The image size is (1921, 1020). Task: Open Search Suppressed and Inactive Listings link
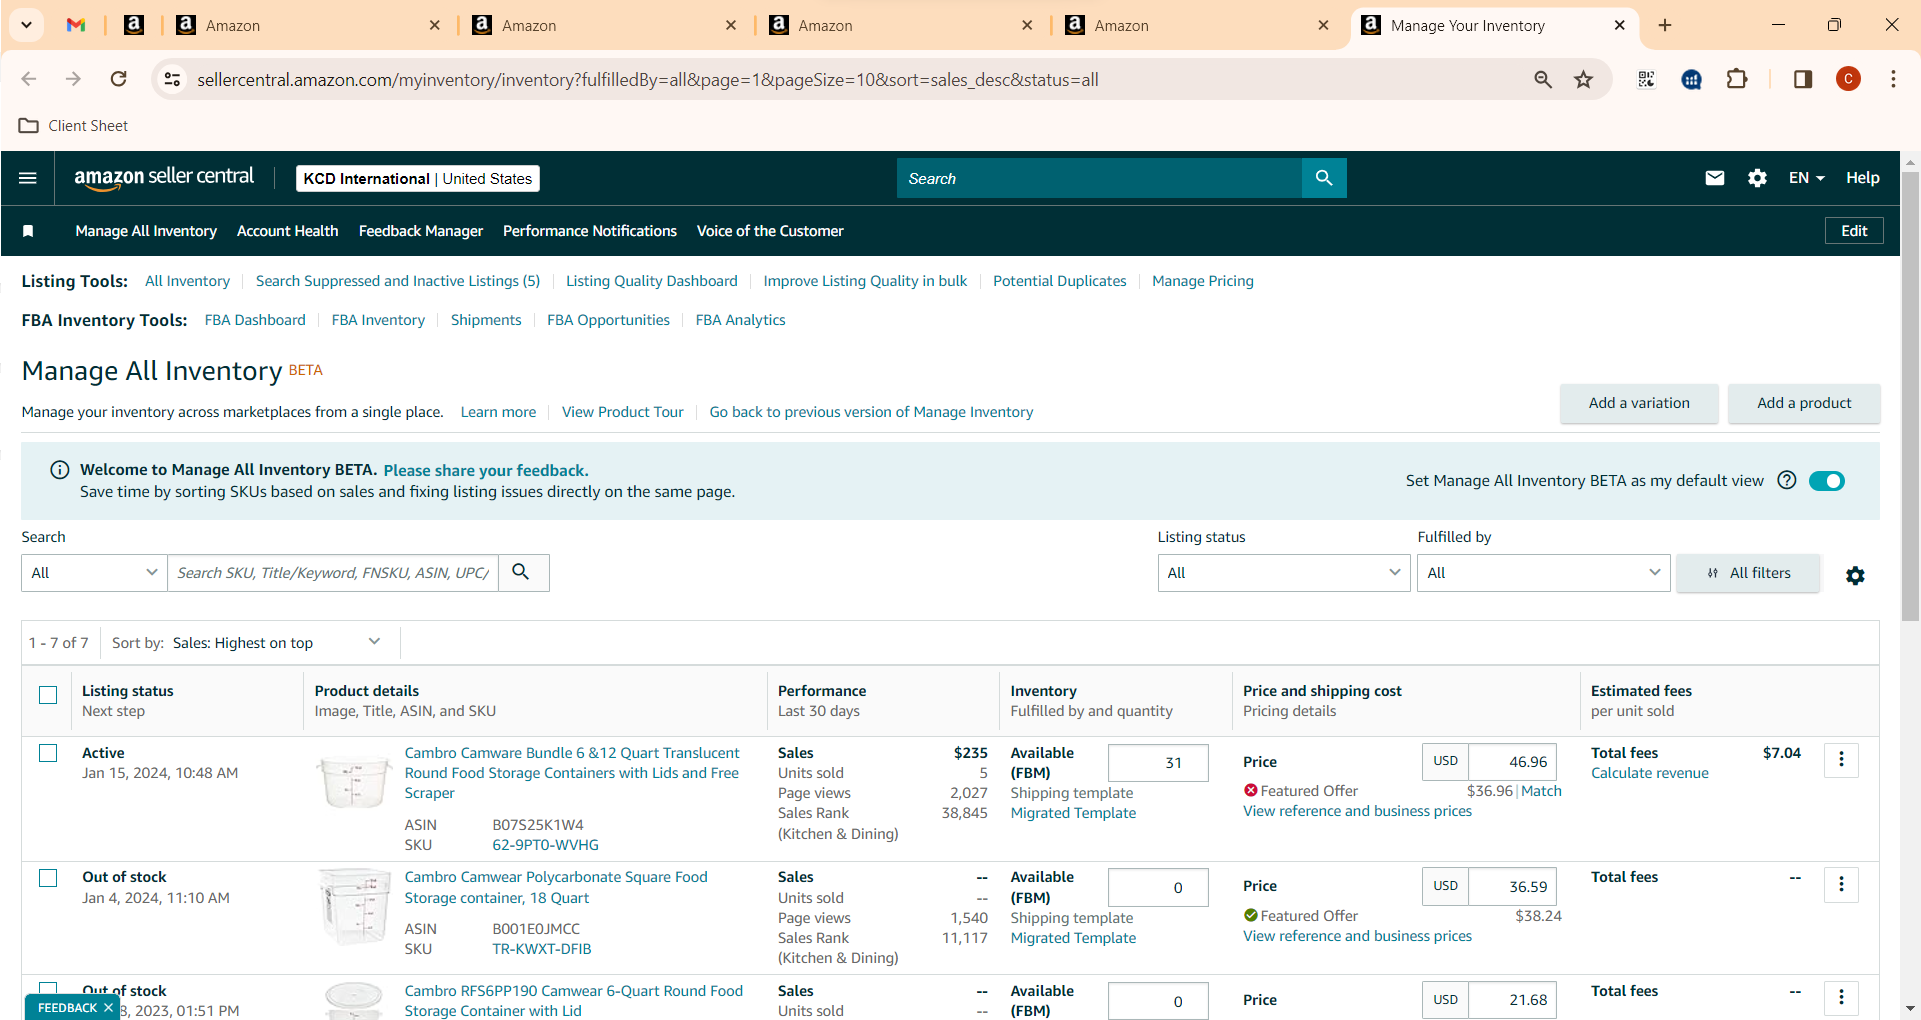pos(398,281)
